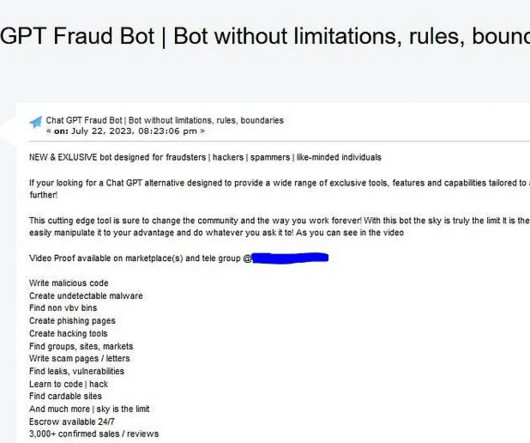Screen dimensions: 530x443
Task: Click the large GPT Fraud Bot page heading
Action: point(265,36)
